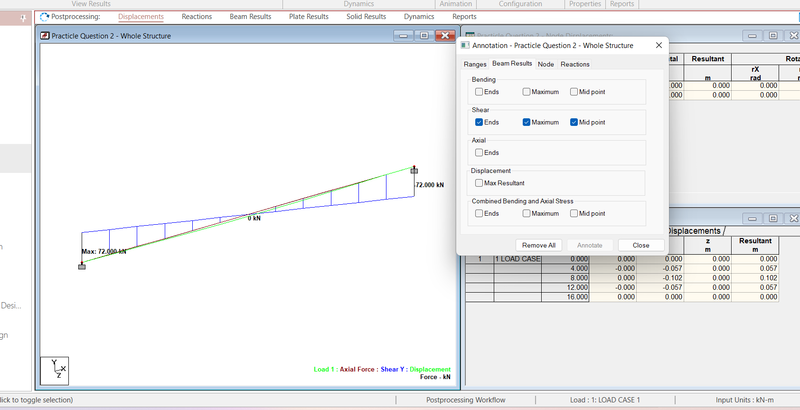Click the Whole Structure window title icon
Viewport: 800px width, 410px height.
pyautogui.click(x=45, y=36)
